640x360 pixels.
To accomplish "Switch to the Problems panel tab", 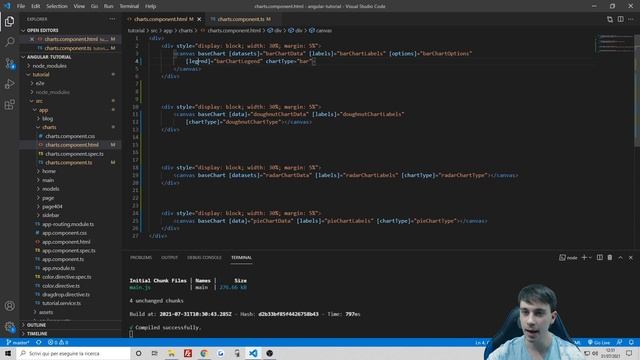I will click(x=141, y=258).
